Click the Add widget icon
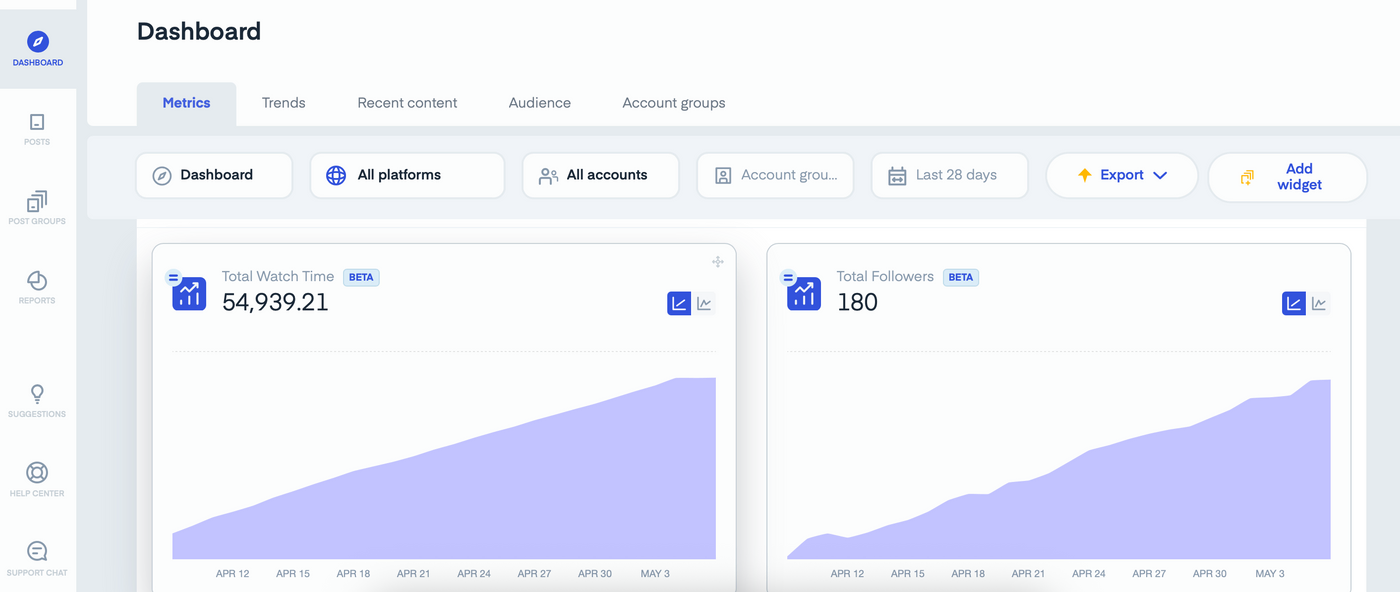This screenshot has height=592, width=1400. (1247, 177)
